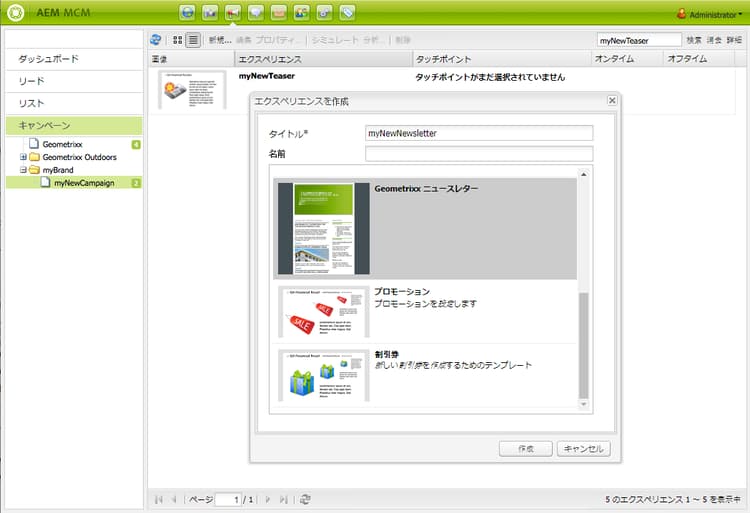Screen dimensions: 750x513
Task: Click the empty 名前 input field
Action: point(479,154)
